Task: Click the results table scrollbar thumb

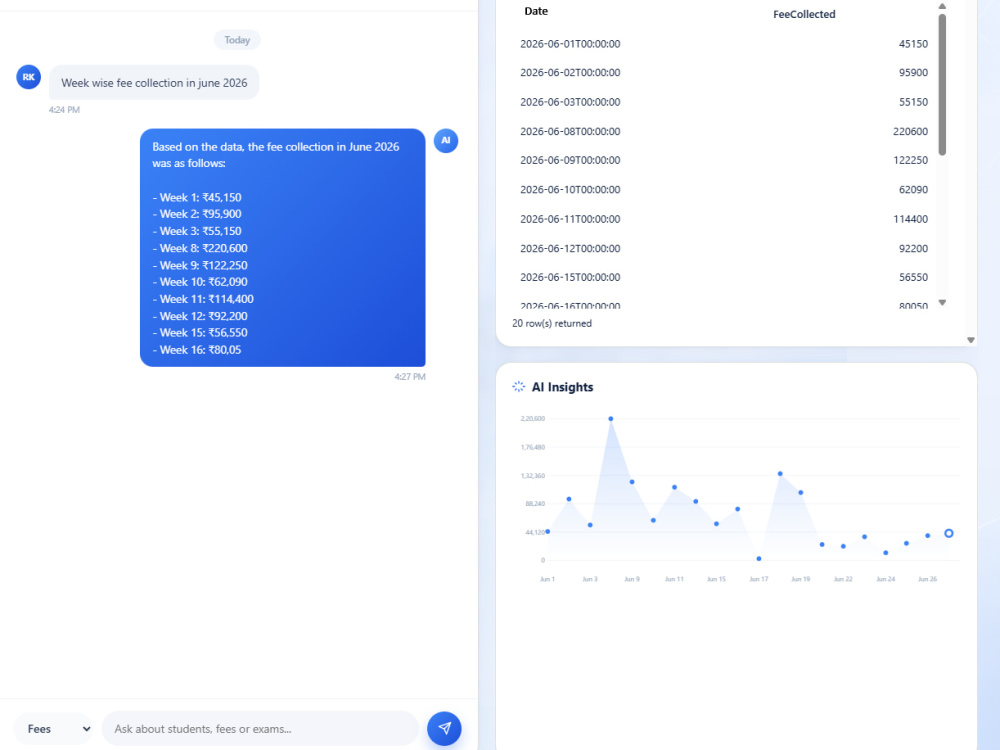Action: tap(942, 84)
